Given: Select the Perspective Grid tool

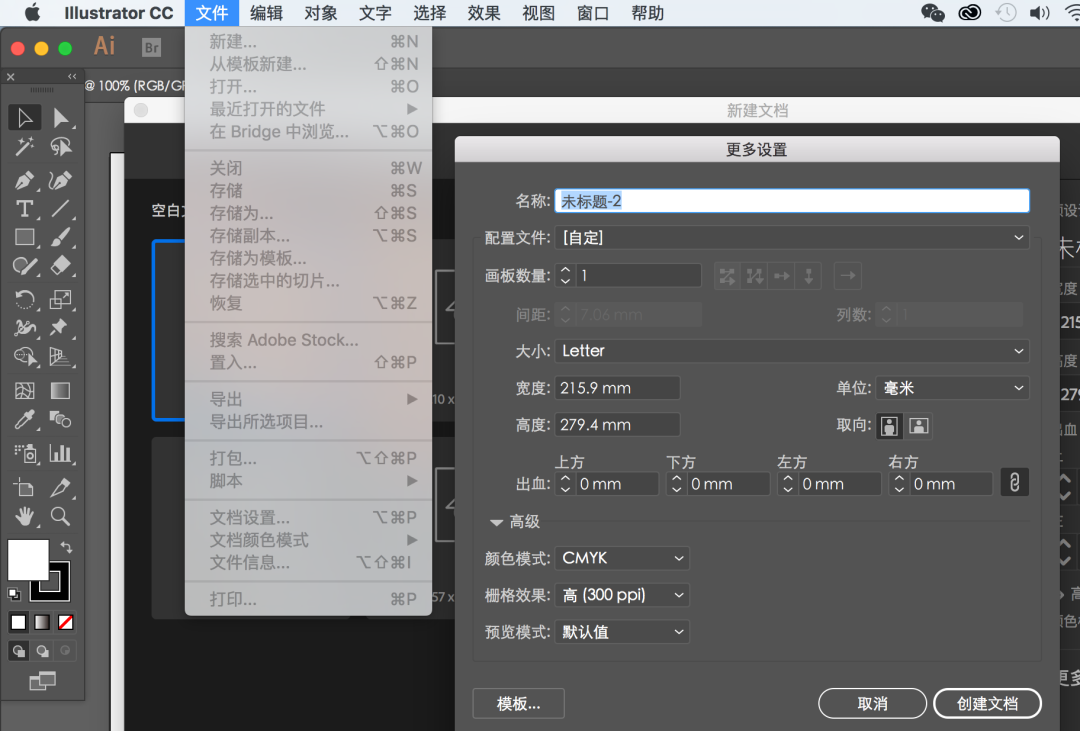Looking at the screenshot, I should [x=61, y=356].
